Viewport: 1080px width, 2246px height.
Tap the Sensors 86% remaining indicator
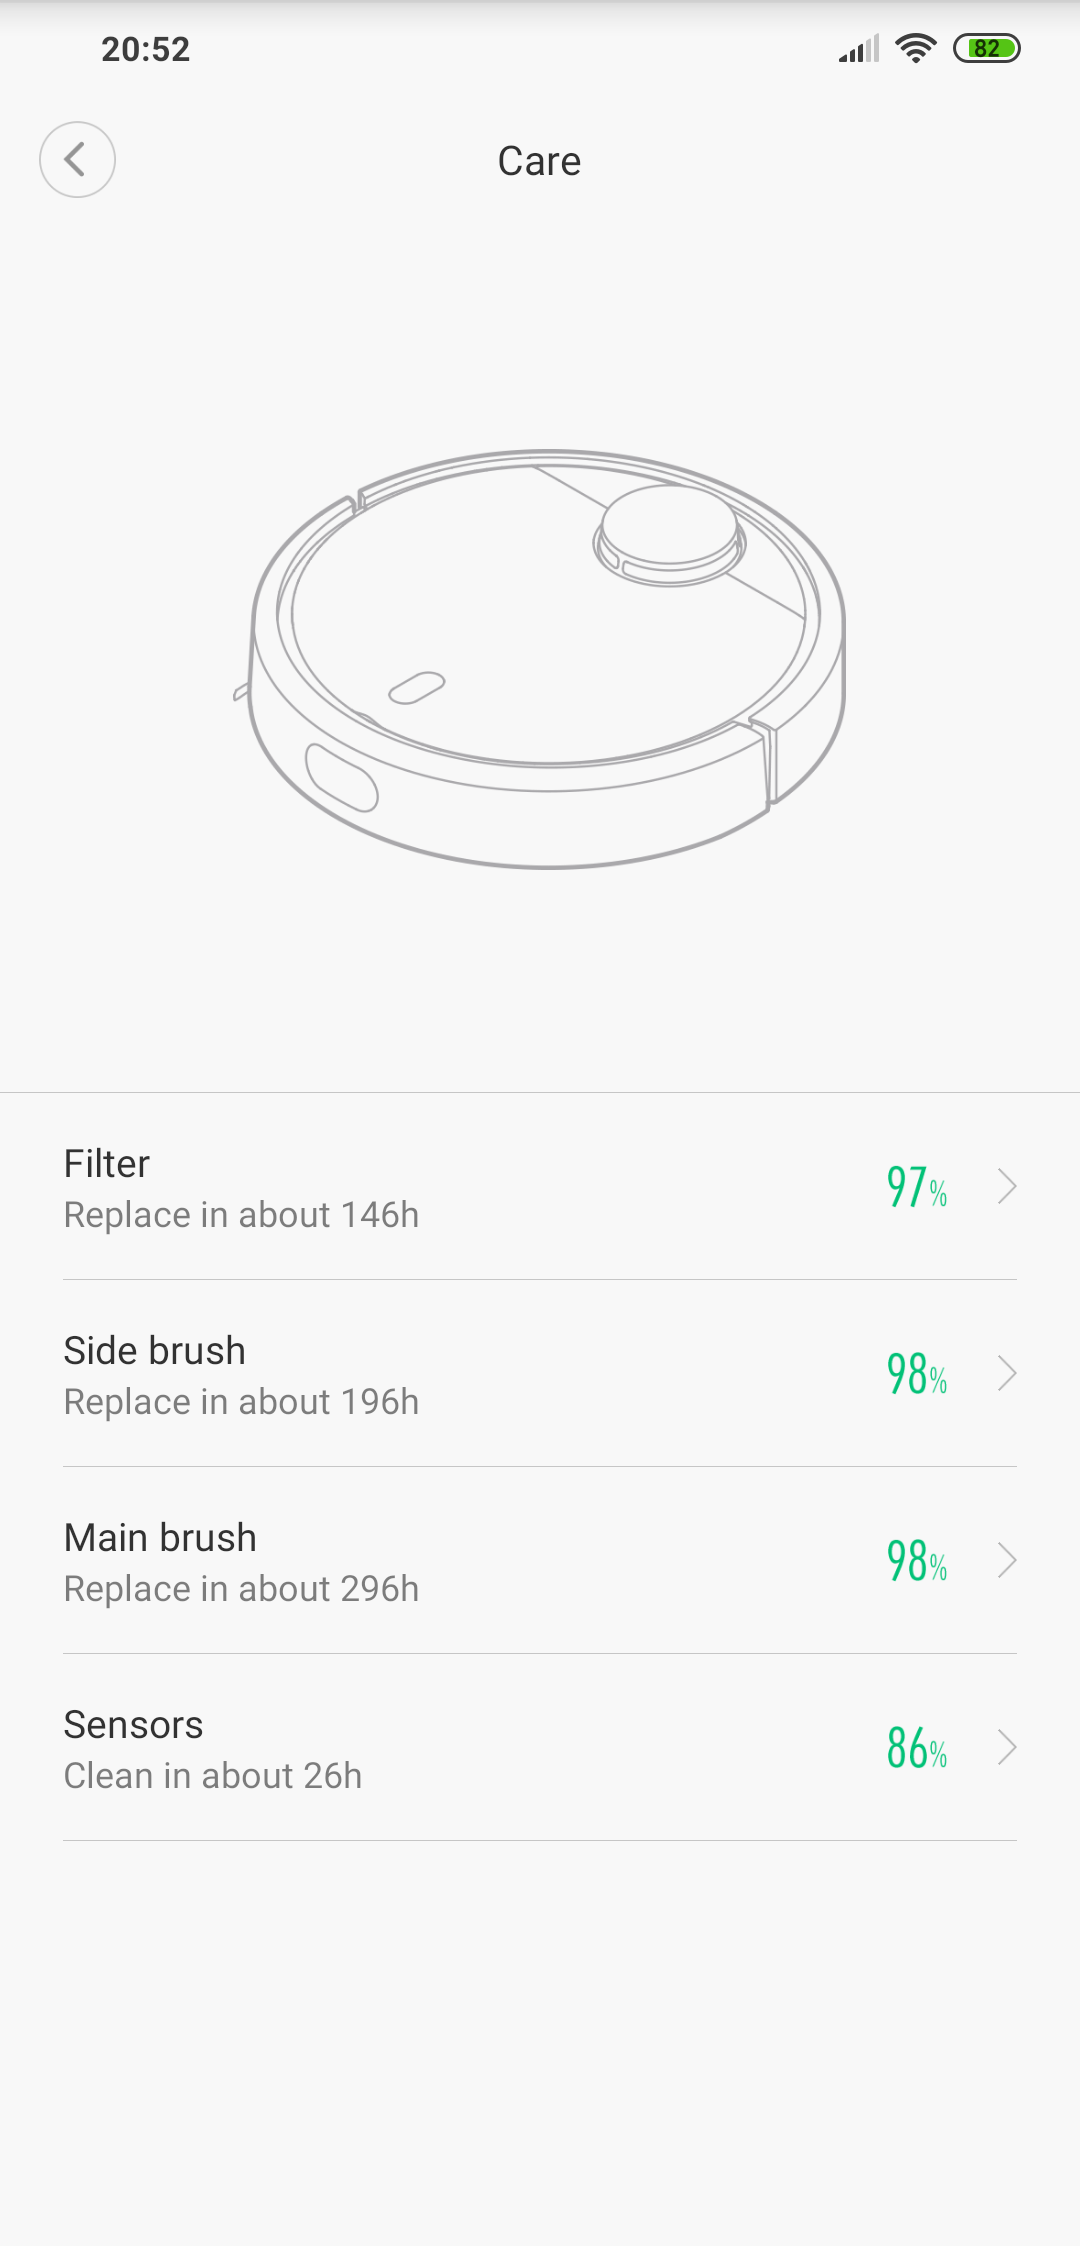[916, 1749]
